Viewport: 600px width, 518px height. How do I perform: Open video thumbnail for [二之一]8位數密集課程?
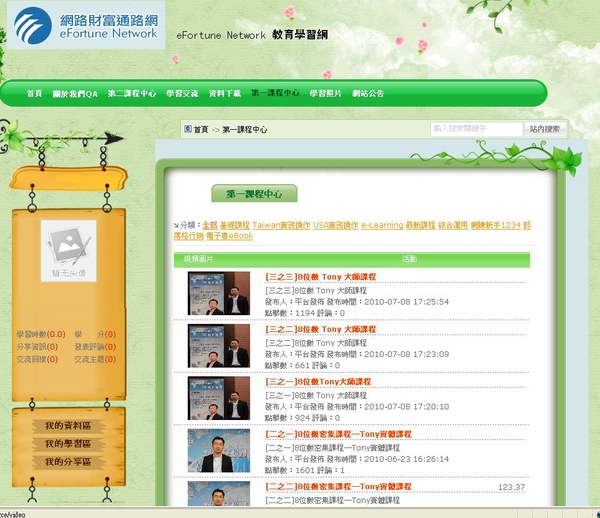[x=219, y=451]
